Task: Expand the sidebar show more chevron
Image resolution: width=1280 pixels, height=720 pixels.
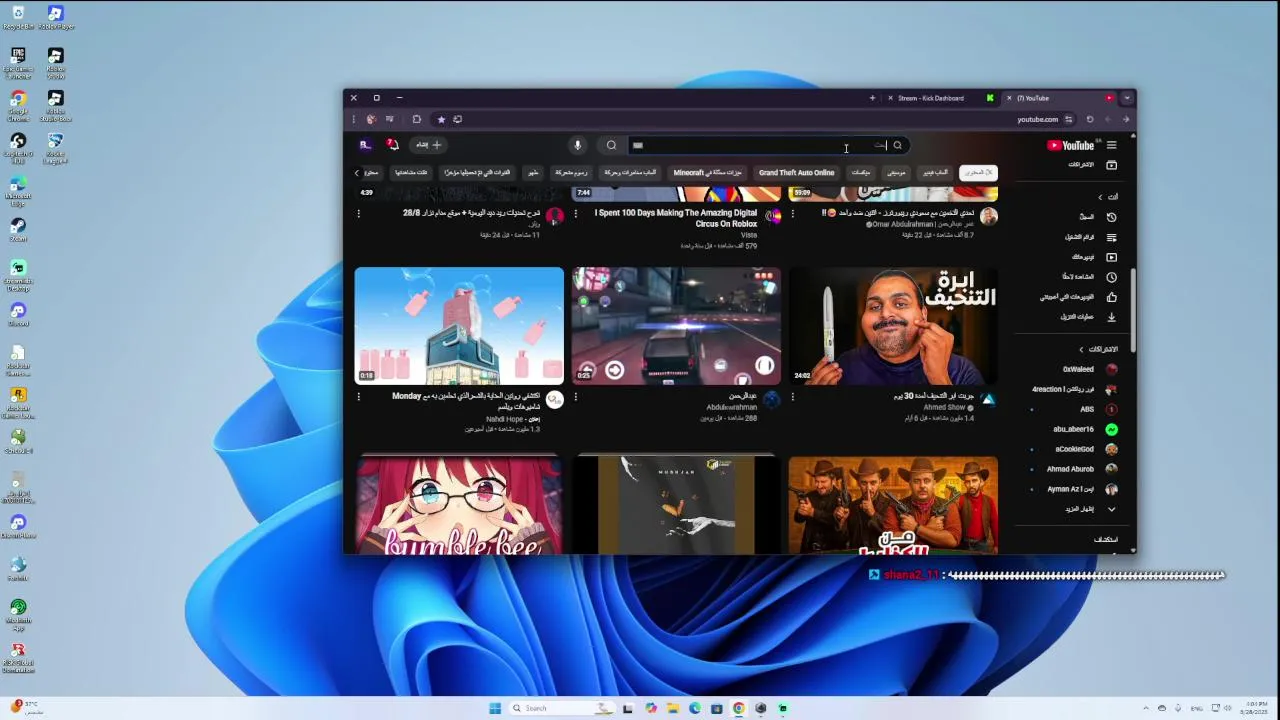Action: (x=1111, y=509)
